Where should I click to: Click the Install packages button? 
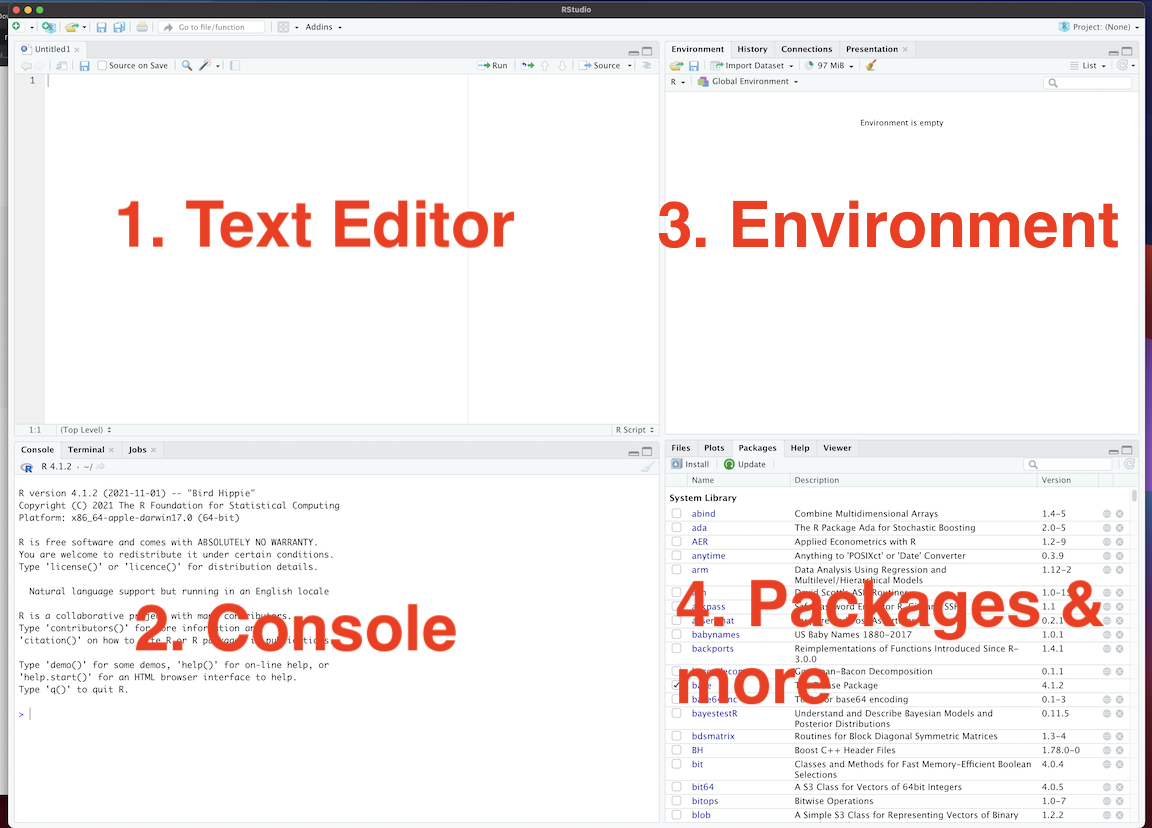[691, 464]
